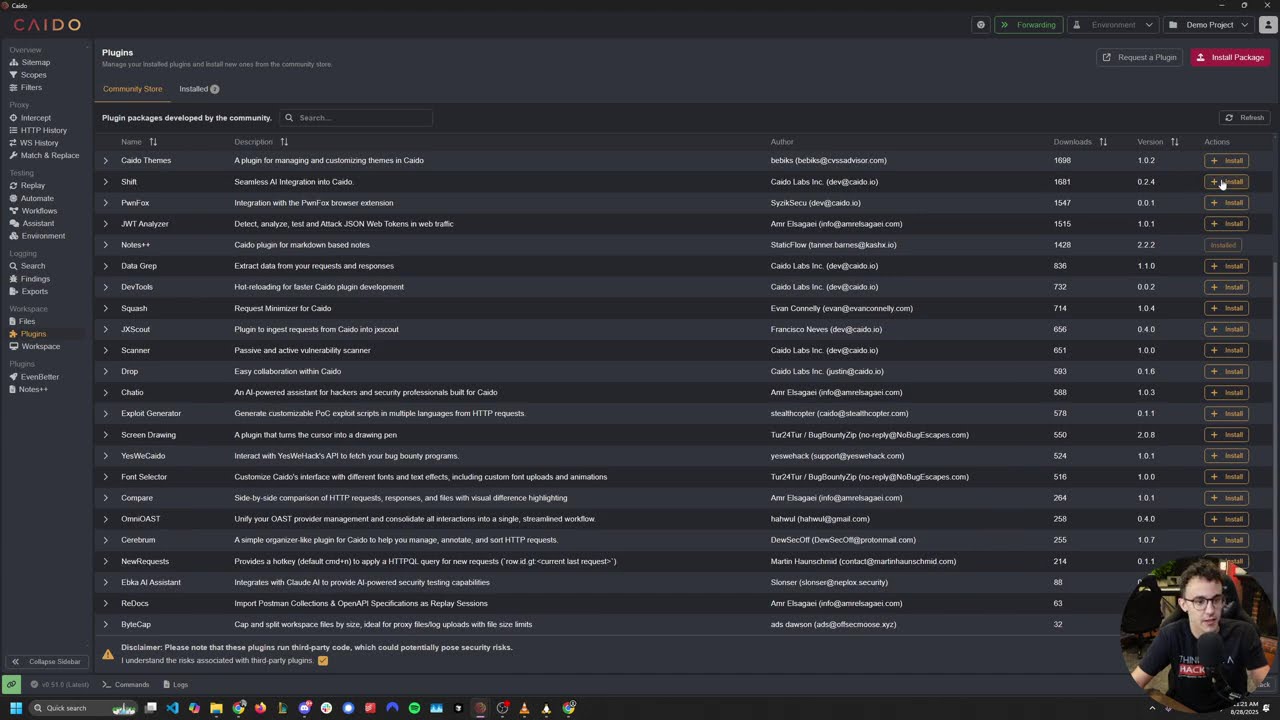
Task: Click the user account icon in the top right
Action: pyautogui.click(x=1268, y=25)
